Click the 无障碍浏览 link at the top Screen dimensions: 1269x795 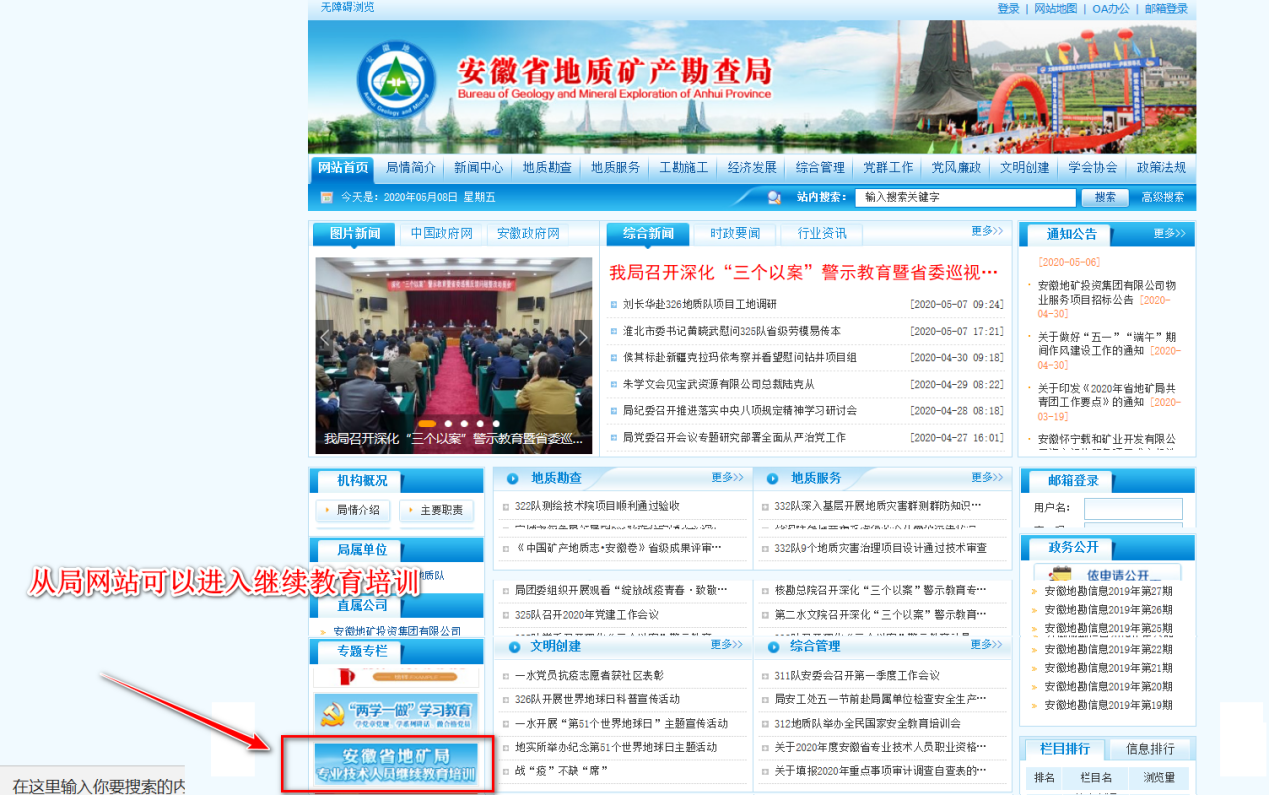(x=348, y=7)
